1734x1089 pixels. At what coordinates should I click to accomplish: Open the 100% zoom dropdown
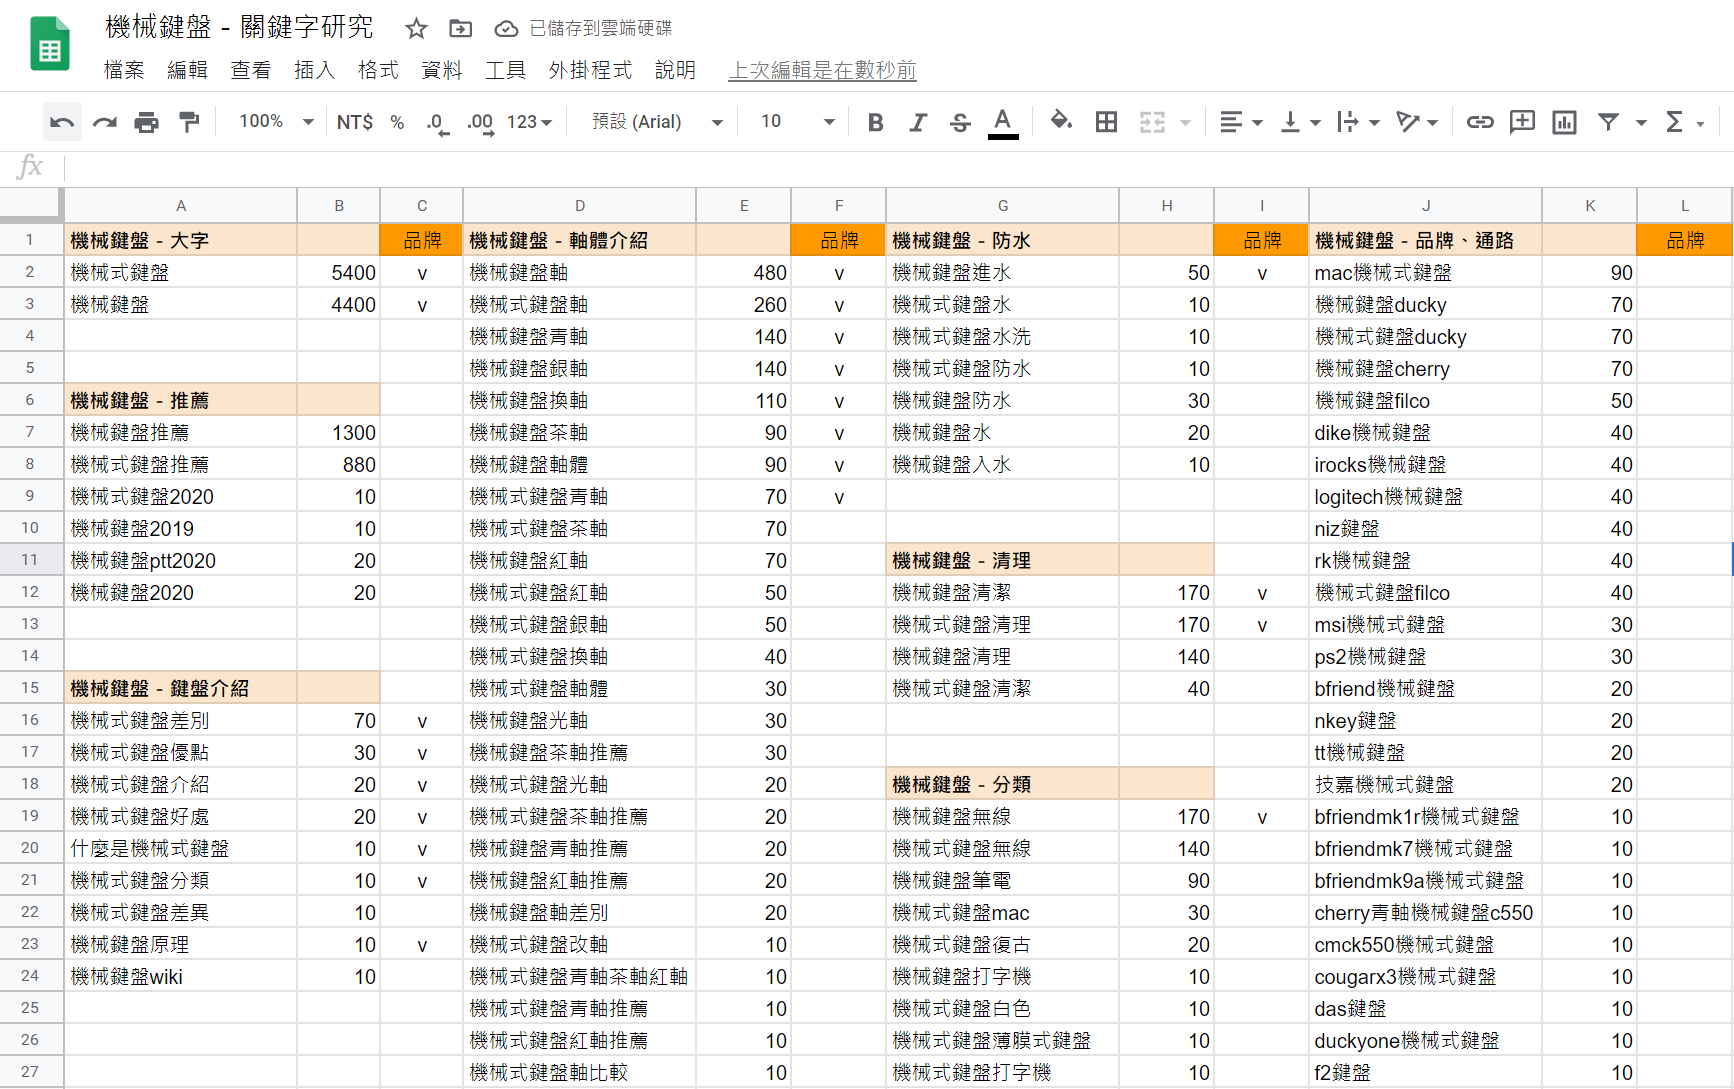pyautogui.click(x=276, y=122)
